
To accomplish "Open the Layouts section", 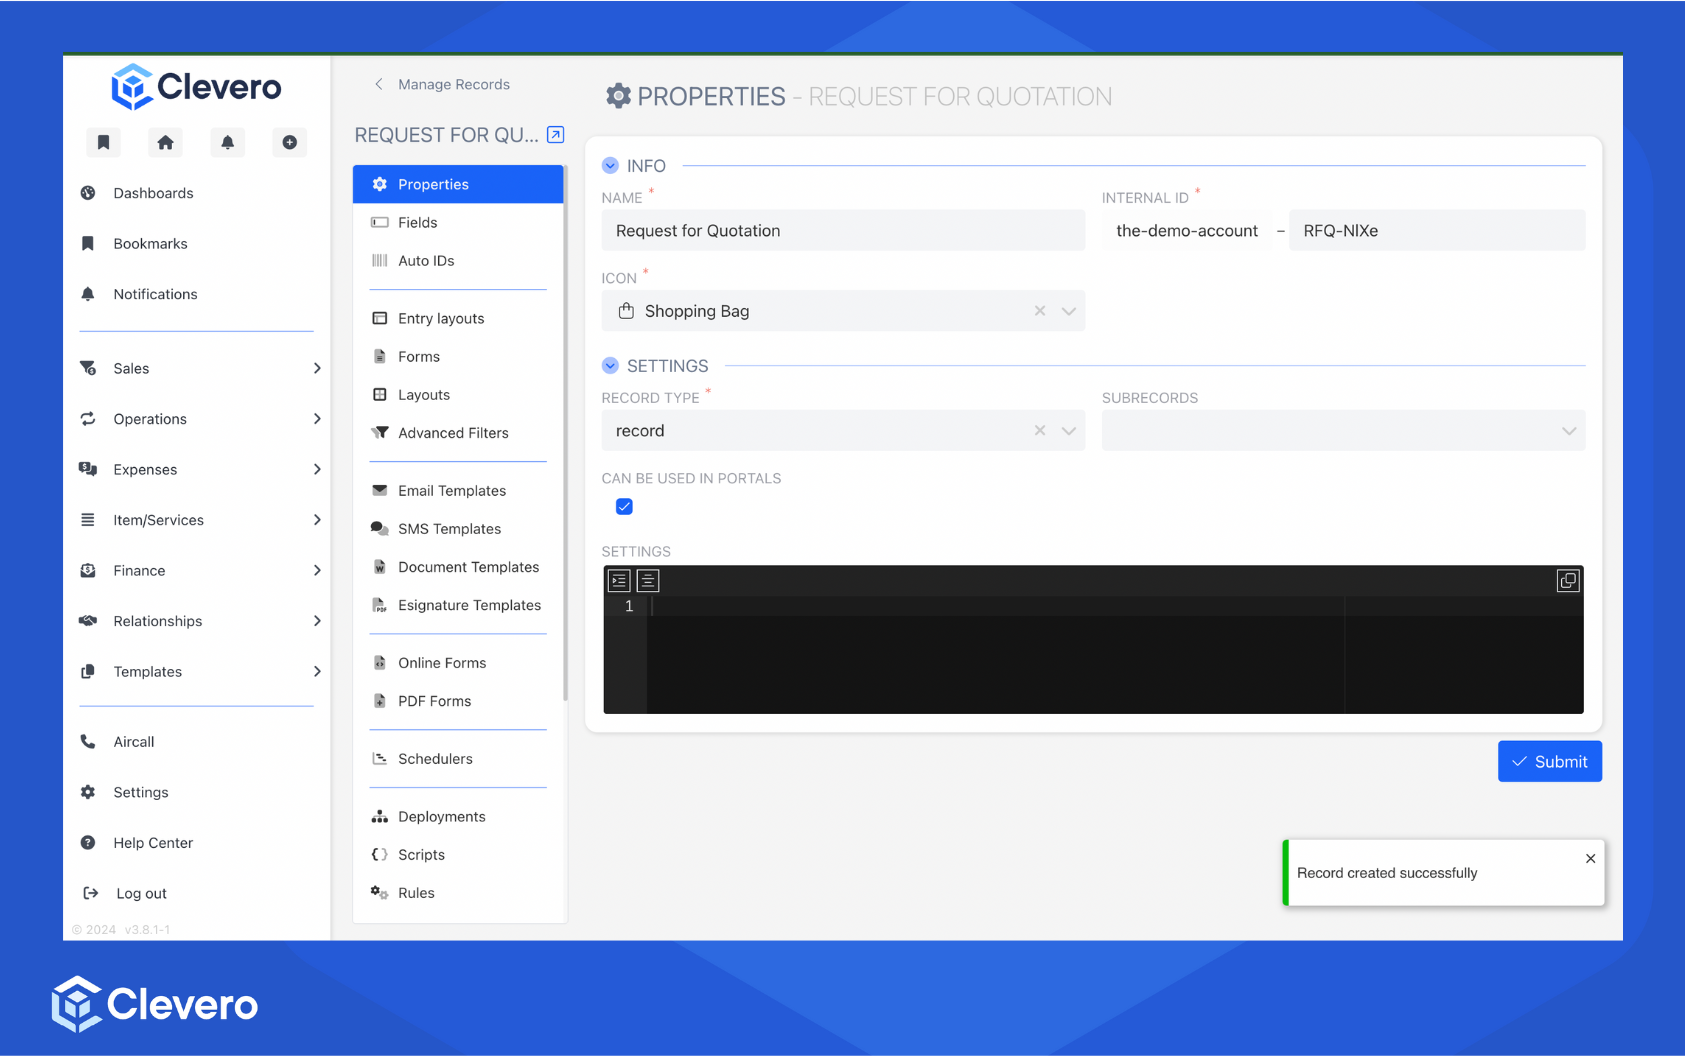I will click(x=458, y=395).
